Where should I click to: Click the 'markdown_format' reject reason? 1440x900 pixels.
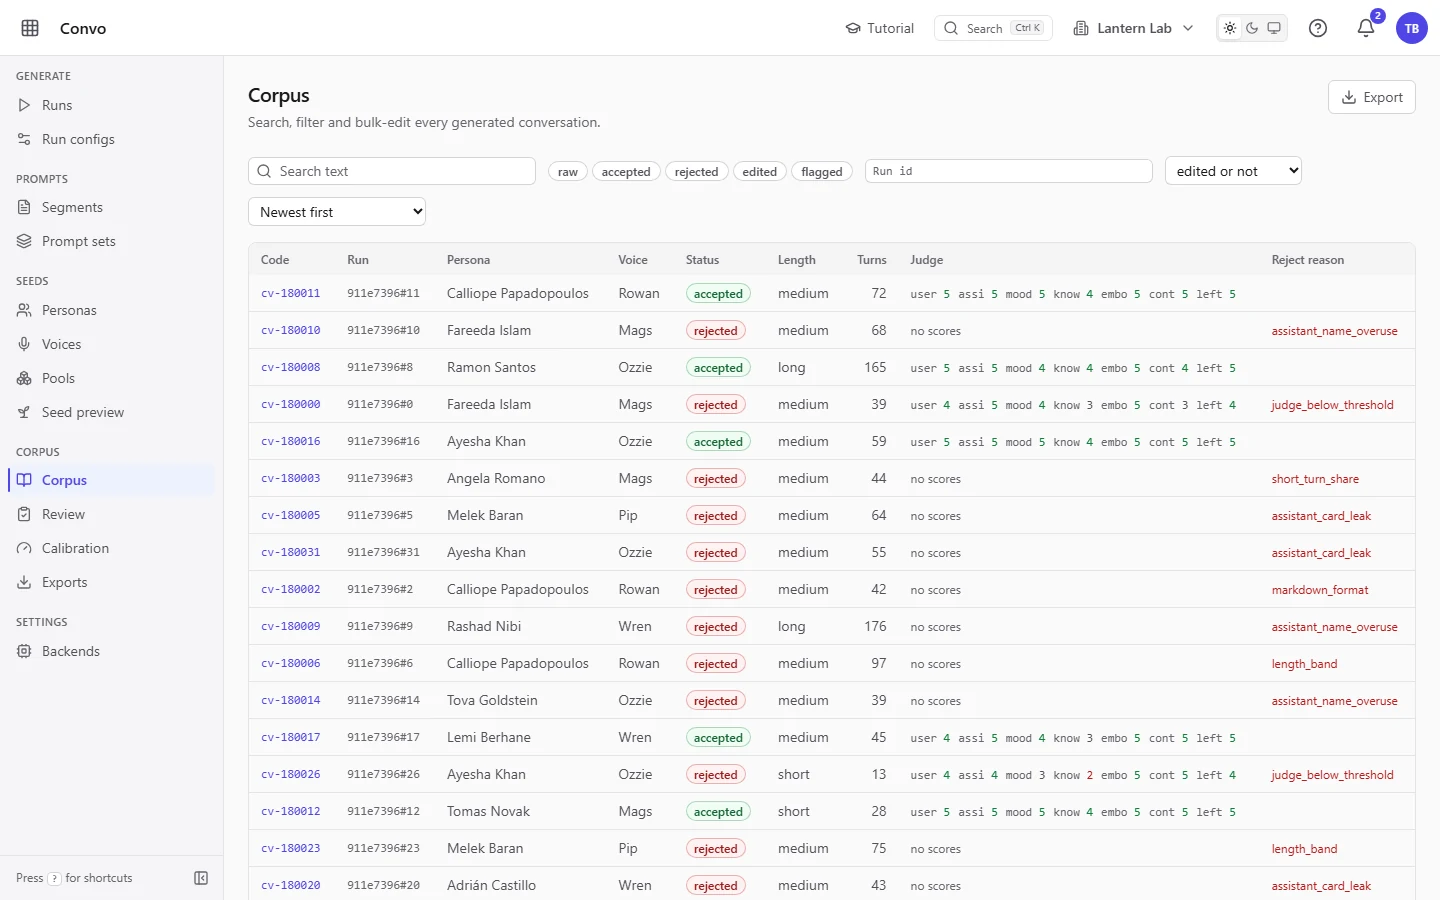(1320, 590)
